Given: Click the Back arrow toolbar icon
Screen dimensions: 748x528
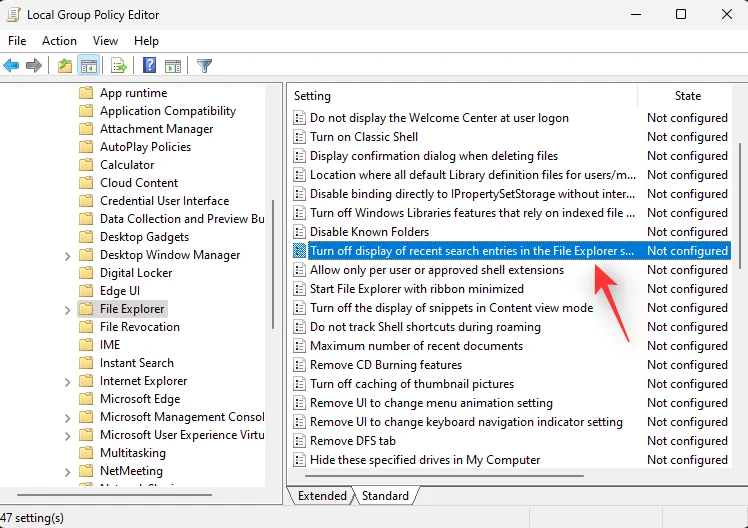Looking at the screenshot, I should [x=11, y=65].
